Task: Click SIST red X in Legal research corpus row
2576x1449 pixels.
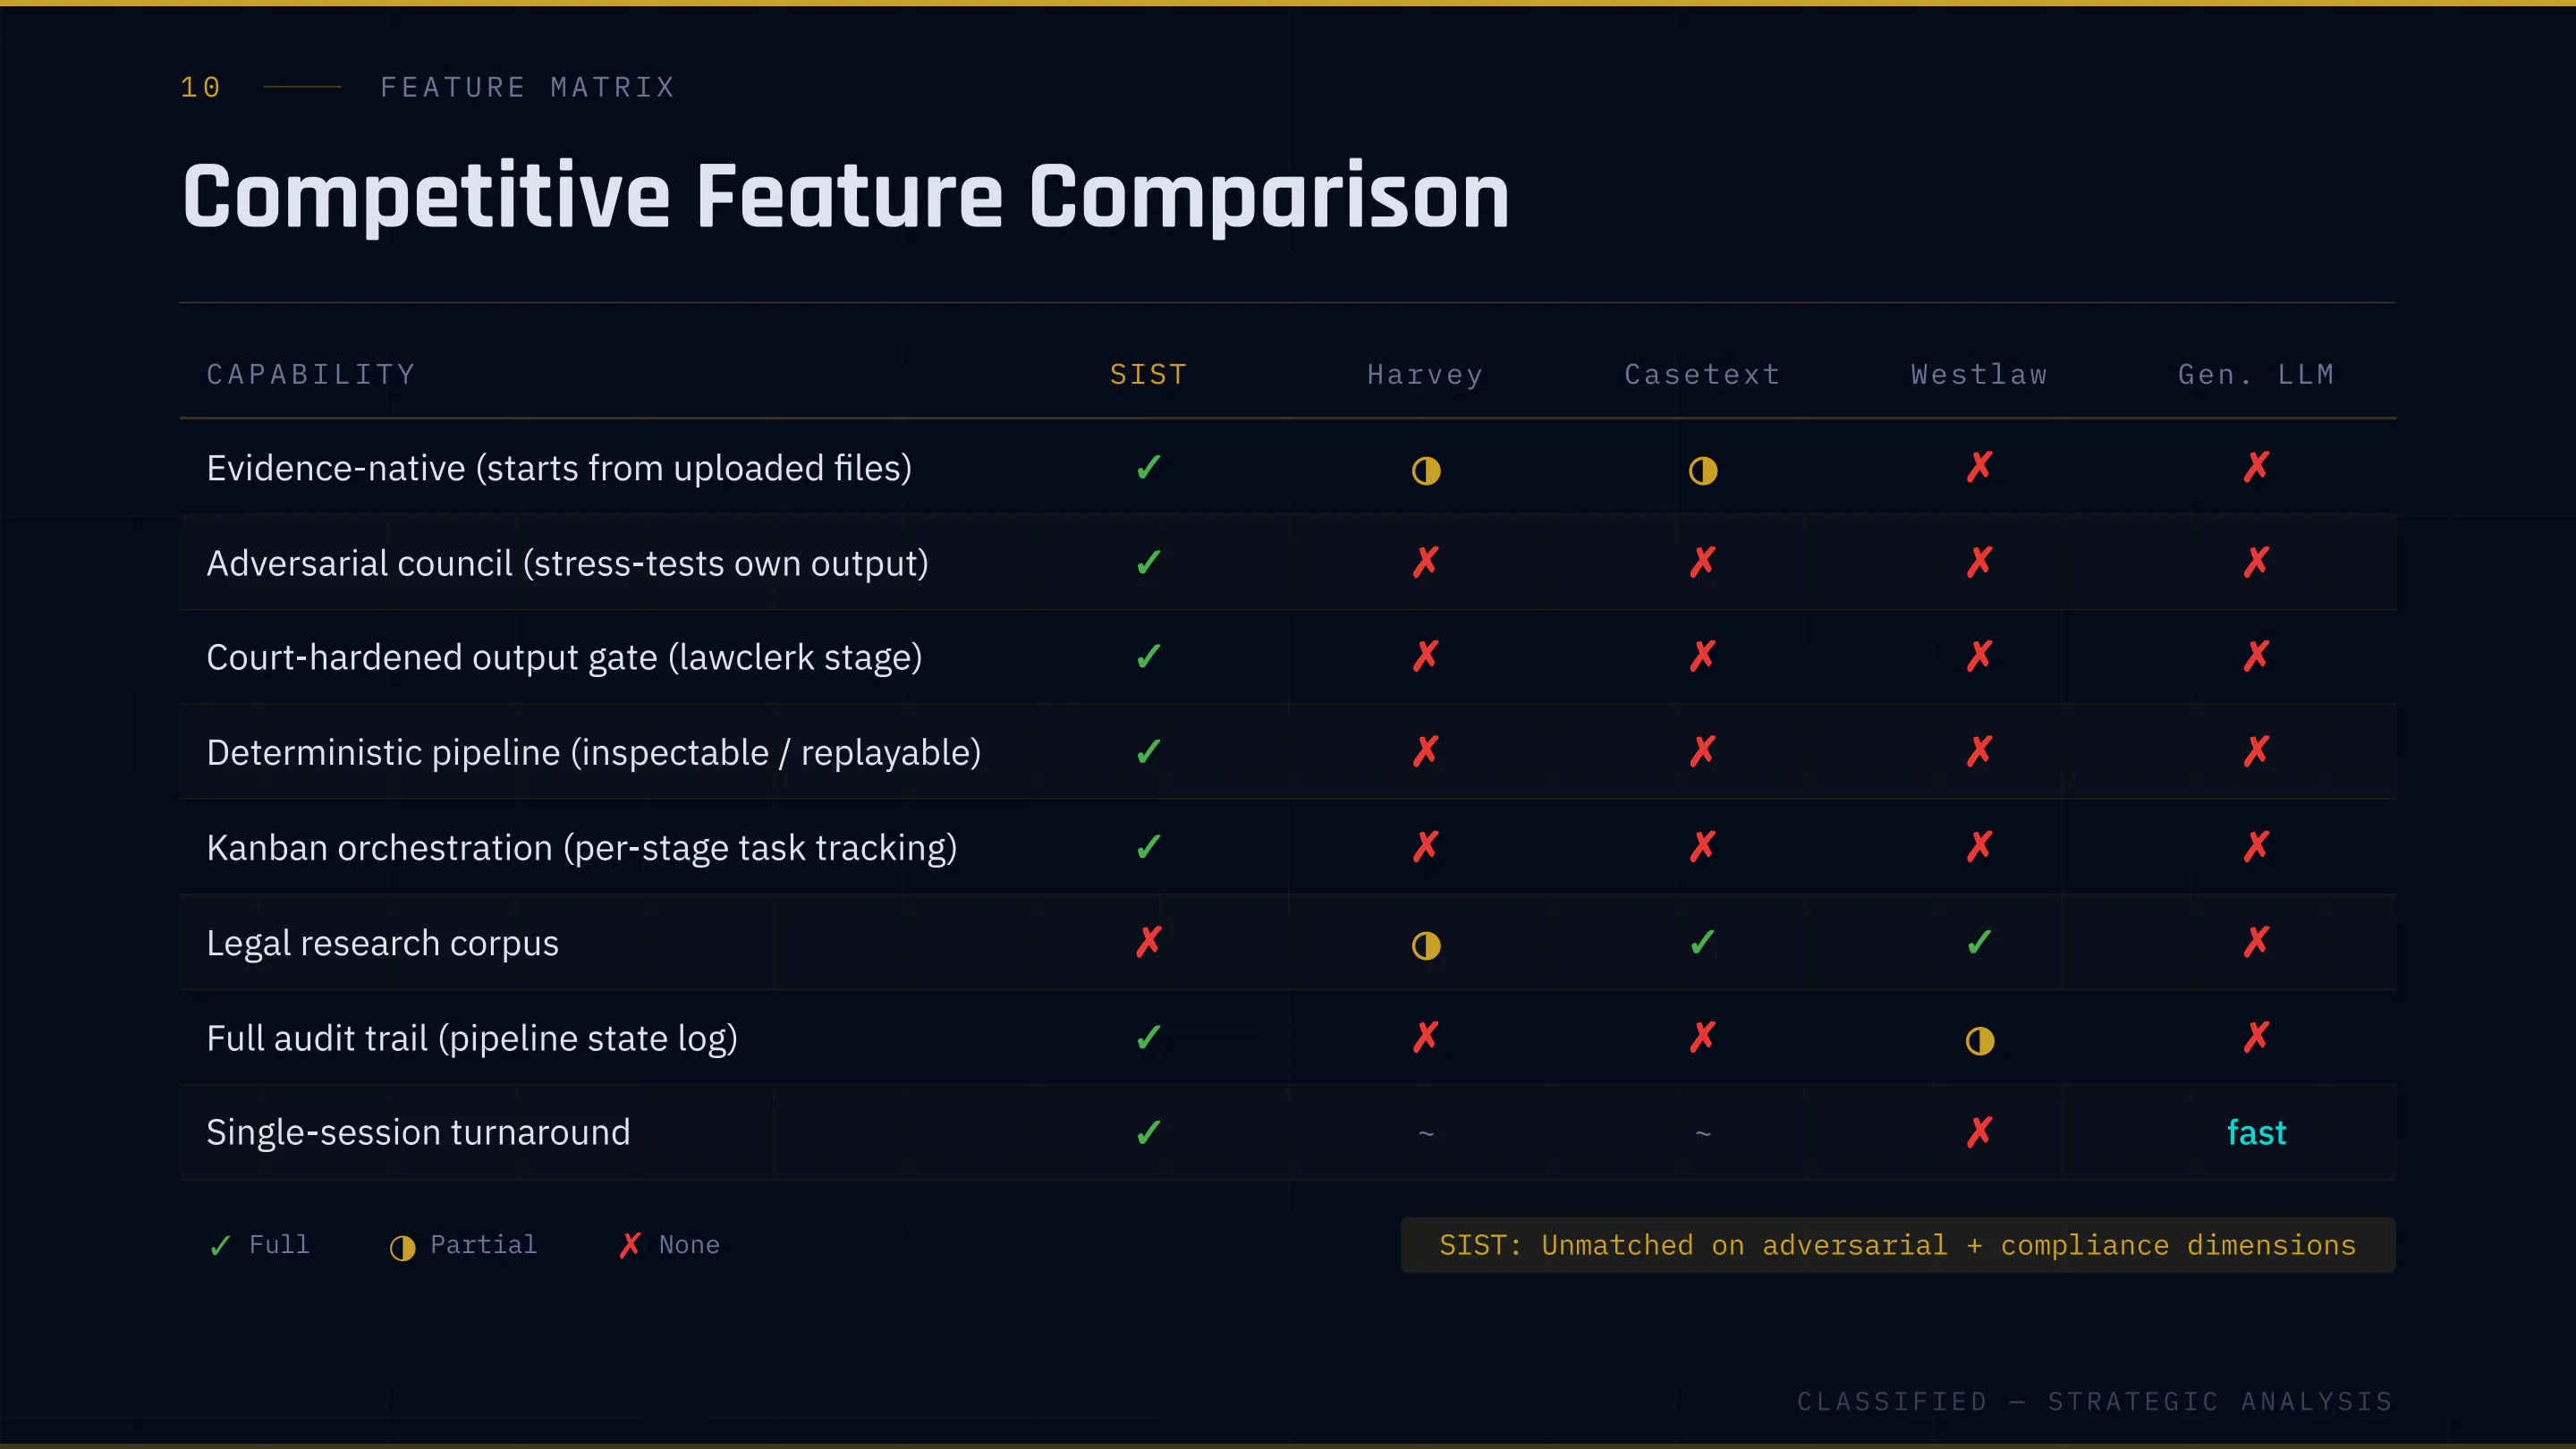Action: [1148, 941]
